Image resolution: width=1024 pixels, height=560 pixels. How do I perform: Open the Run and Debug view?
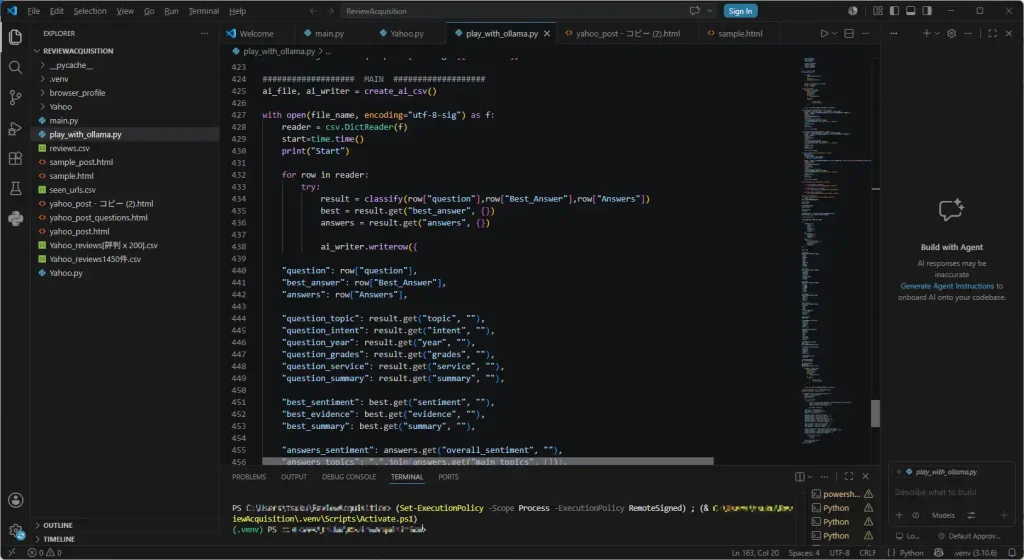tap(15, 129)
